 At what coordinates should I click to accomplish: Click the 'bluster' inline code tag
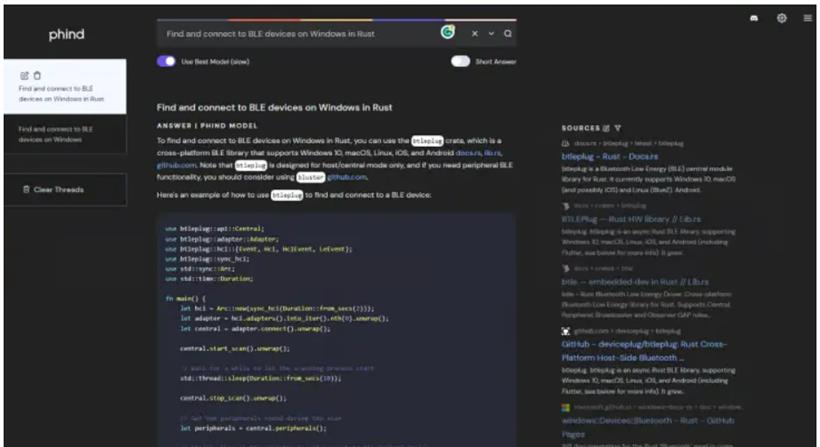[311, 177]
